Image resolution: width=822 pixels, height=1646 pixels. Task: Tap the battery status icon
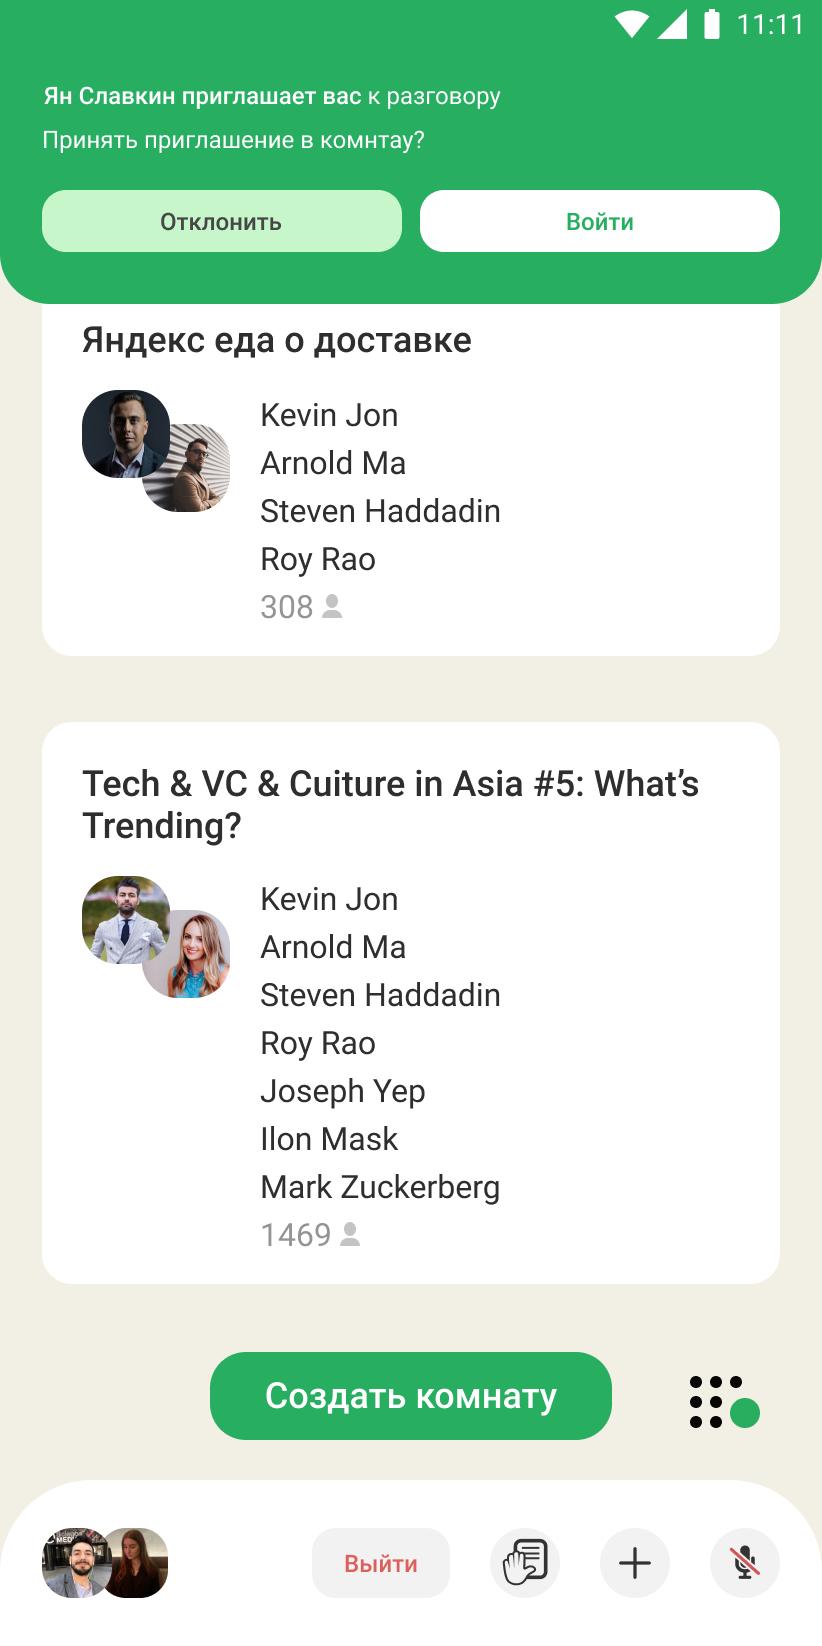click(x=712, y=24)
